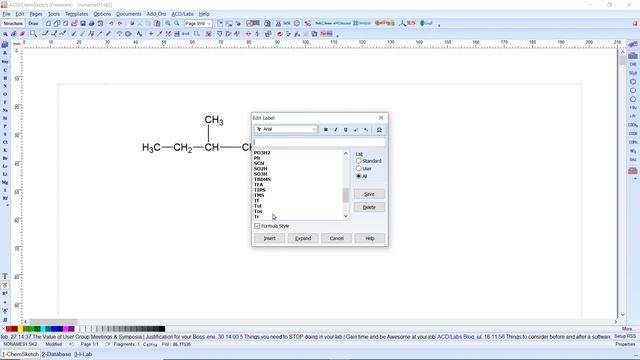The height and width of the screenshot is (360, 640).
Task: Switch to Draw mode
Action: [33, 24]
